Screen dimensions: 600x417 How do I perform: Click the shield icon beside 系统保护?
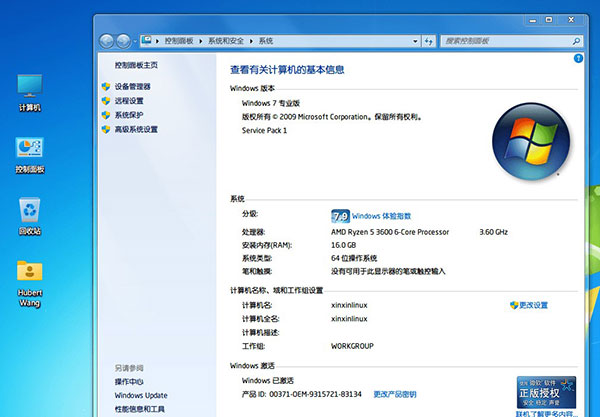(106, 115)
